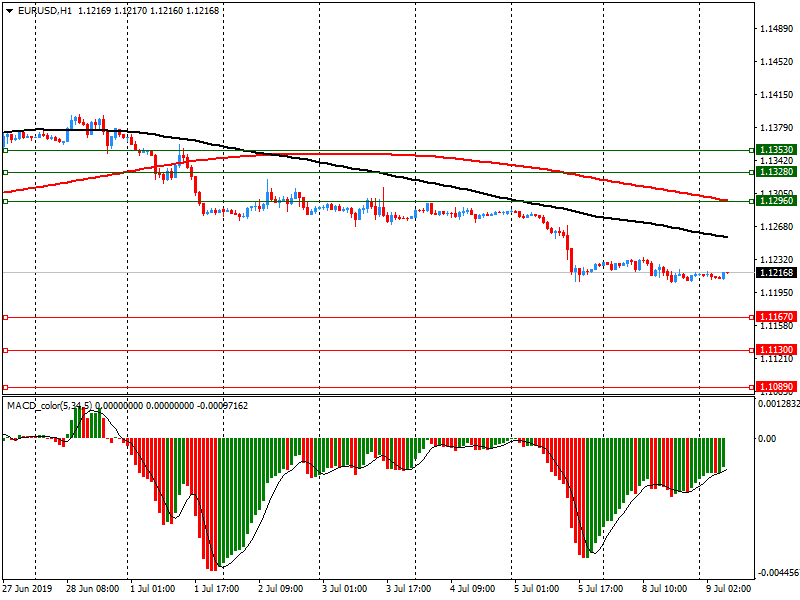Click the MACD scale value -0.004456

click(779, 573)
